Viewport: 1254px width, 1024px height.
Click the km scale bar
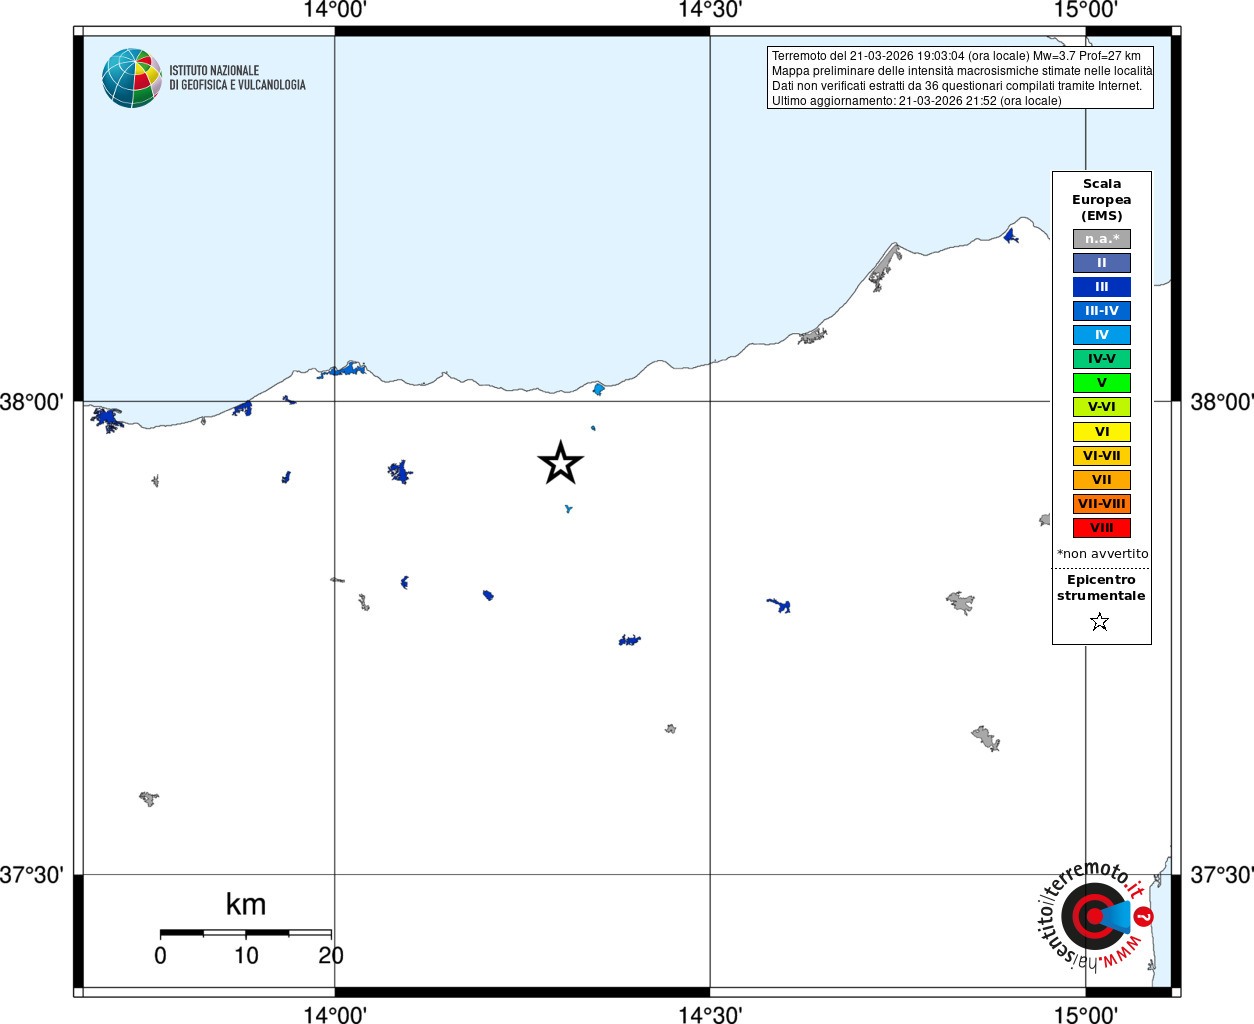[246, 933]
